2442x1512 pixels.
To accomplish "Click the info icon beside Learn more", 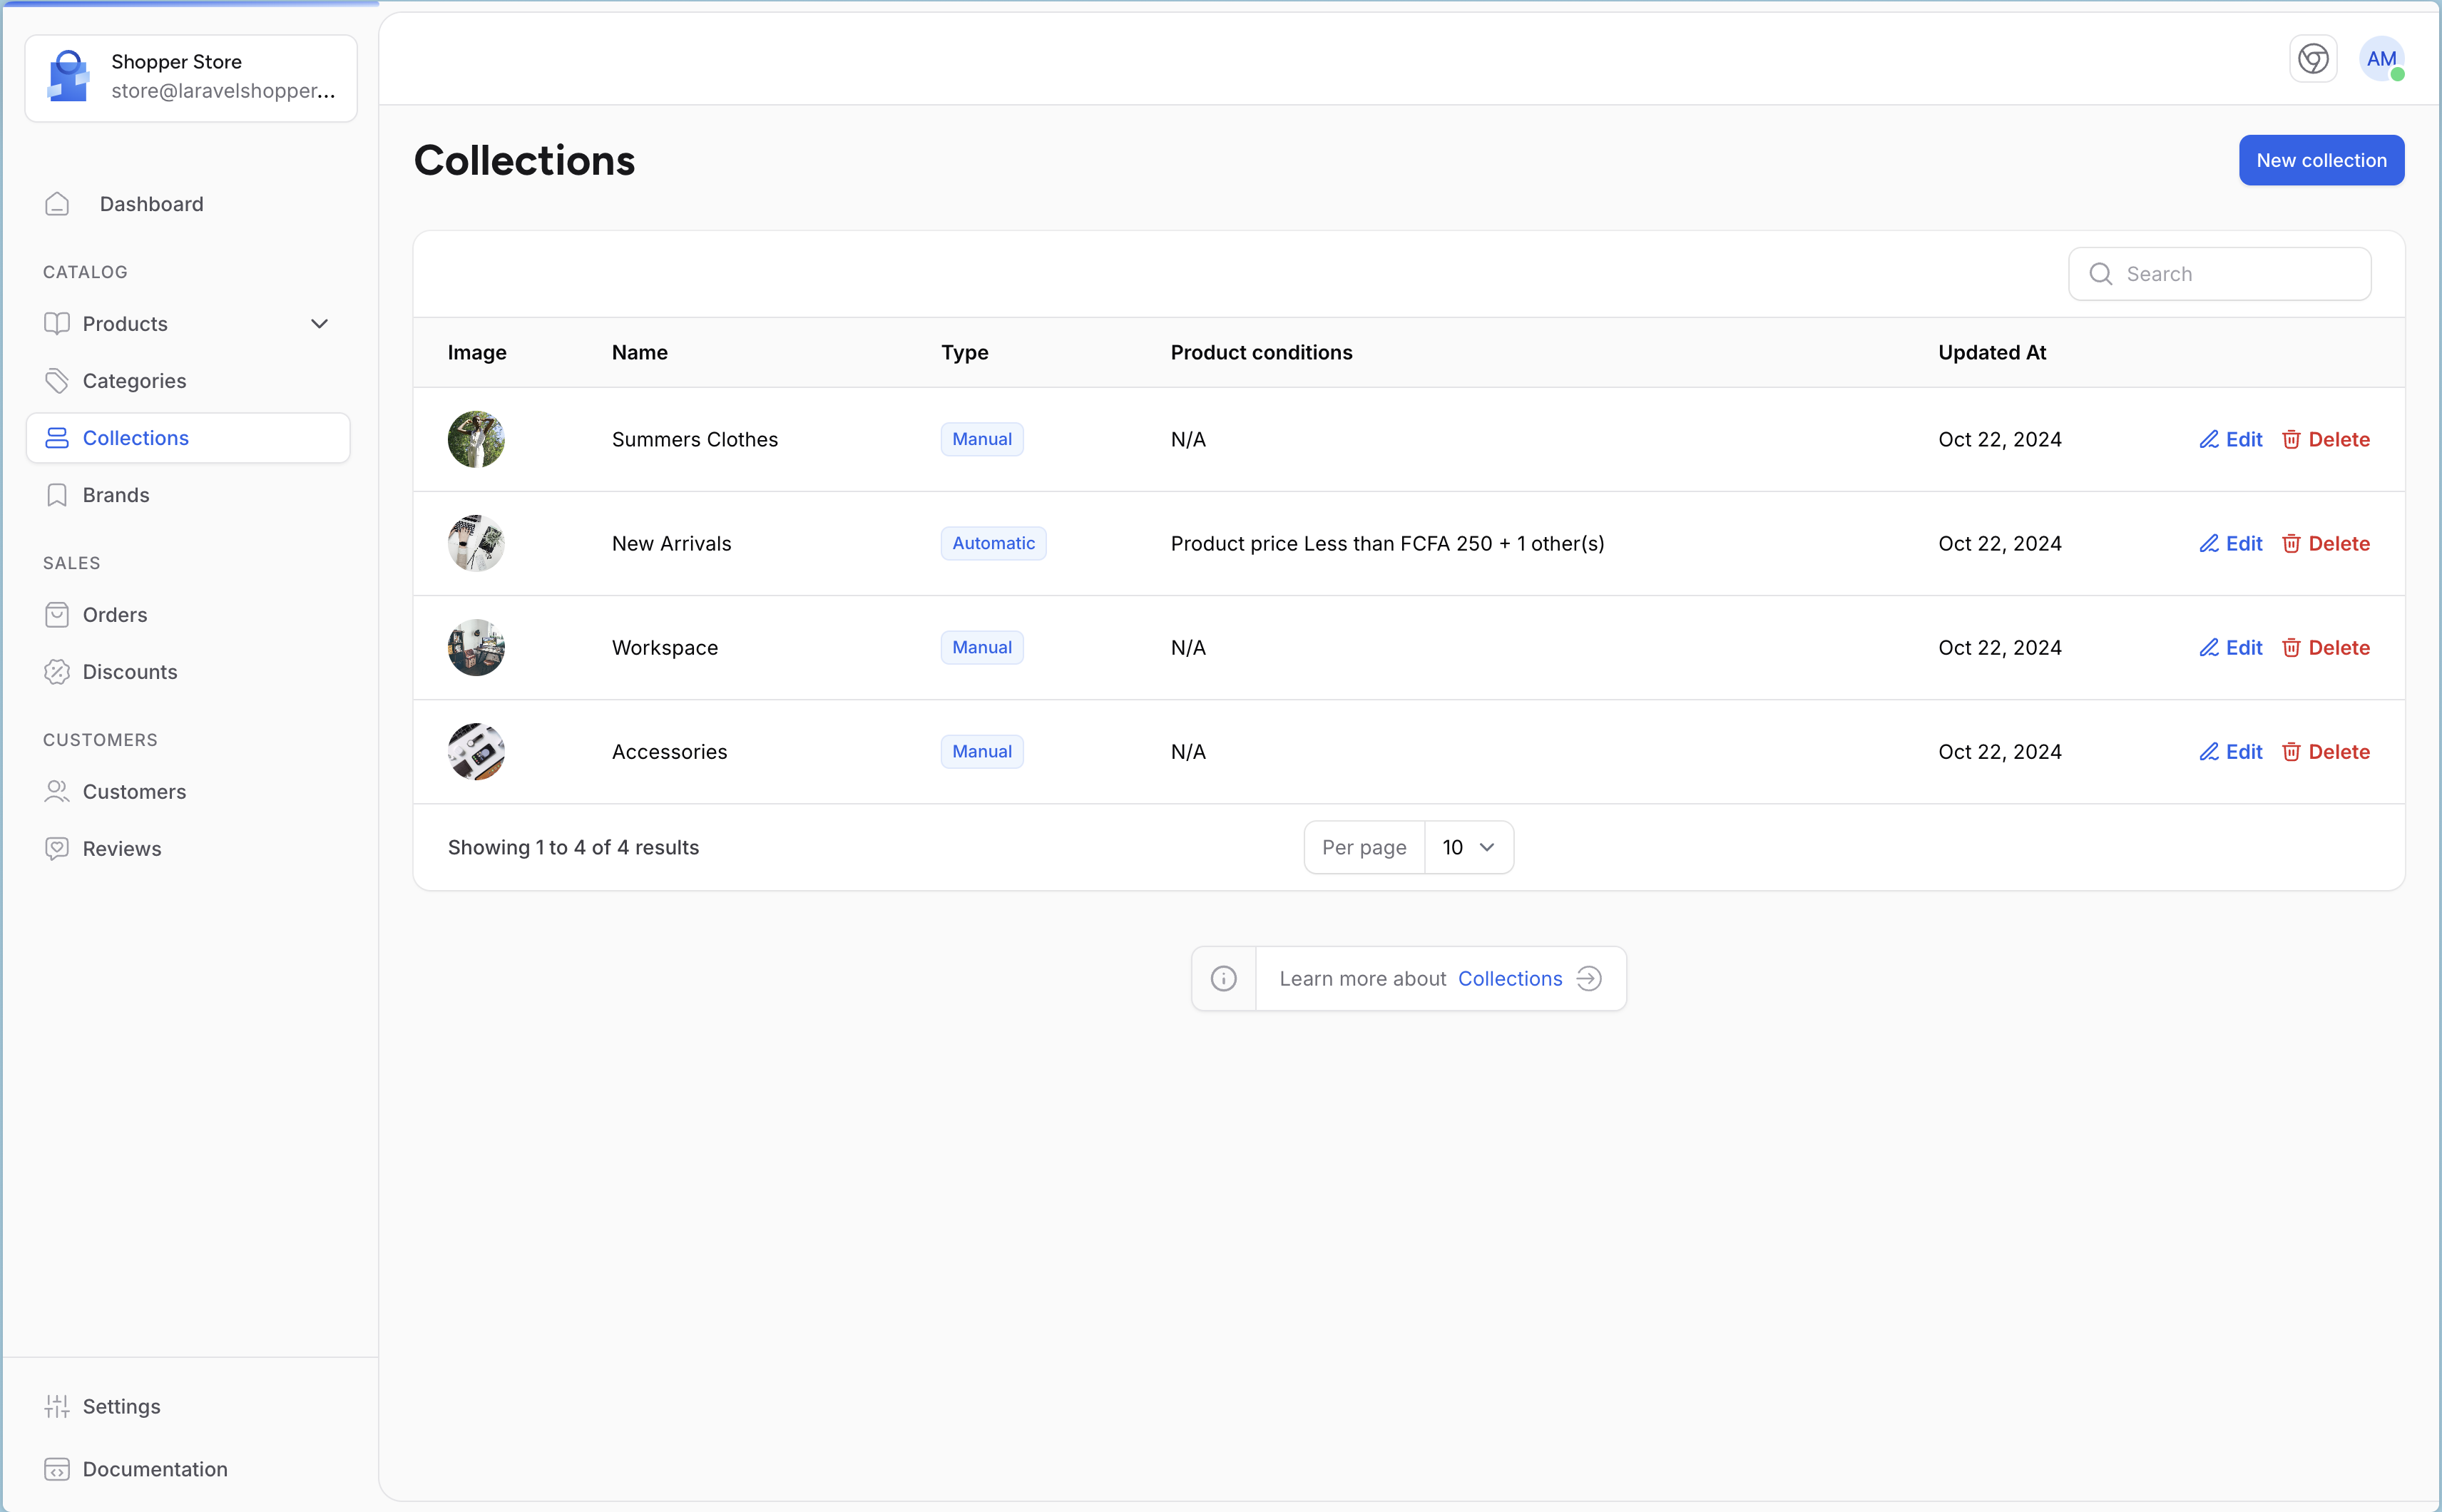I will (x=1223, y=978).
